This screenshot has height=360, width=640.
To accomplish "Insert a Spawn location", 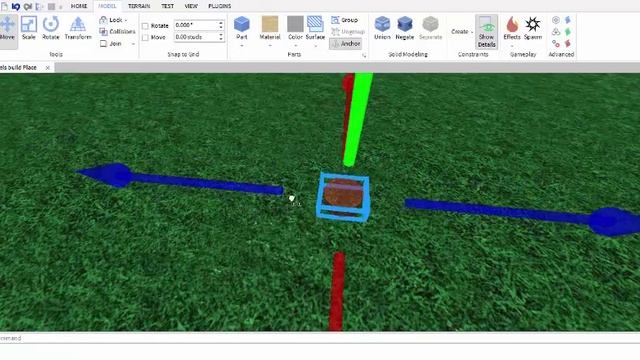I will [x=533, y=28].
